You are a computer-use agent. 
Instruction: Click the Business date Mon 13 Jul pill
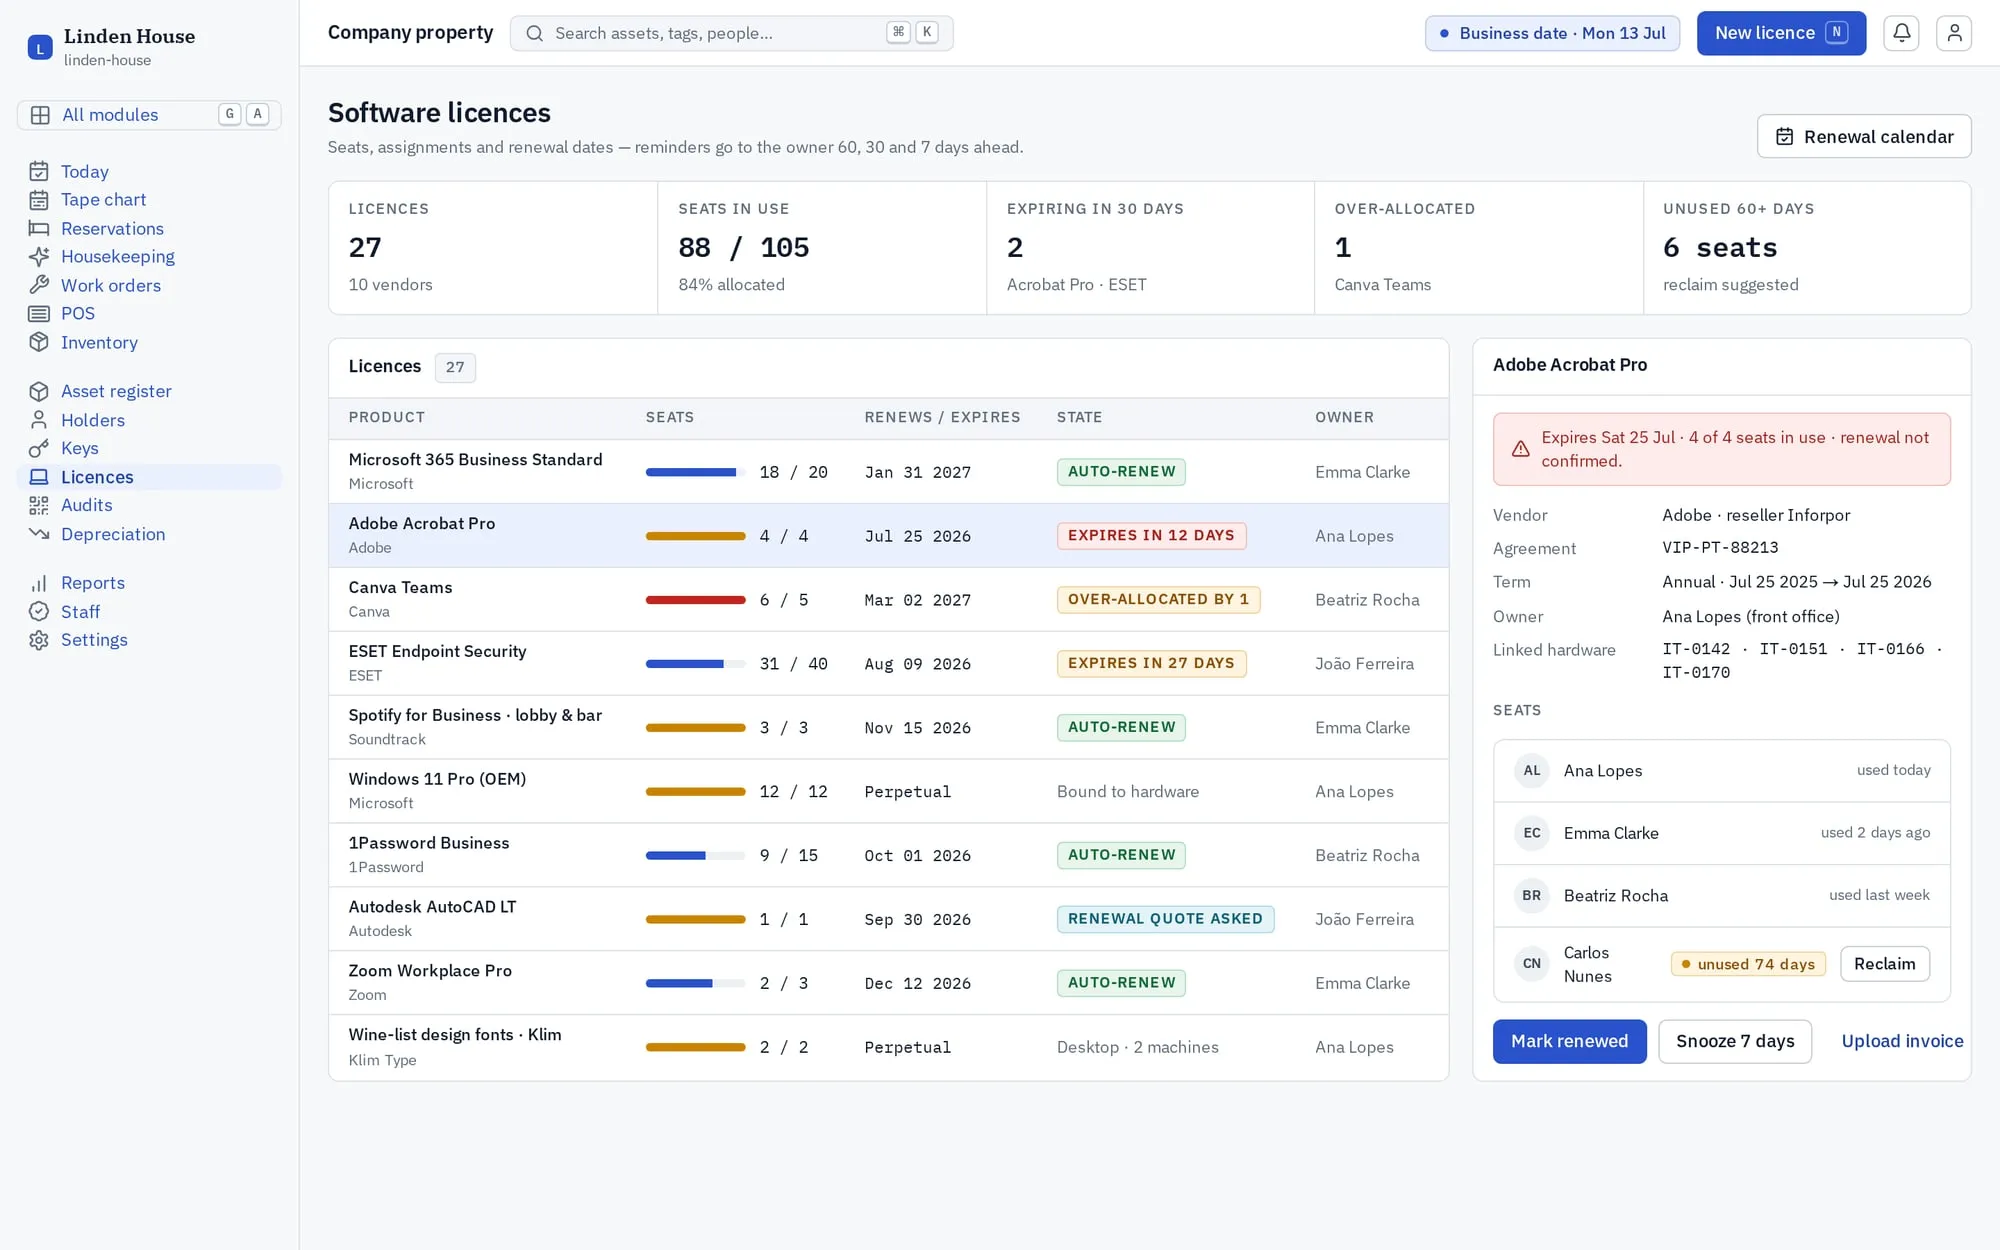pyautogui.click(x=1552, y=33)
